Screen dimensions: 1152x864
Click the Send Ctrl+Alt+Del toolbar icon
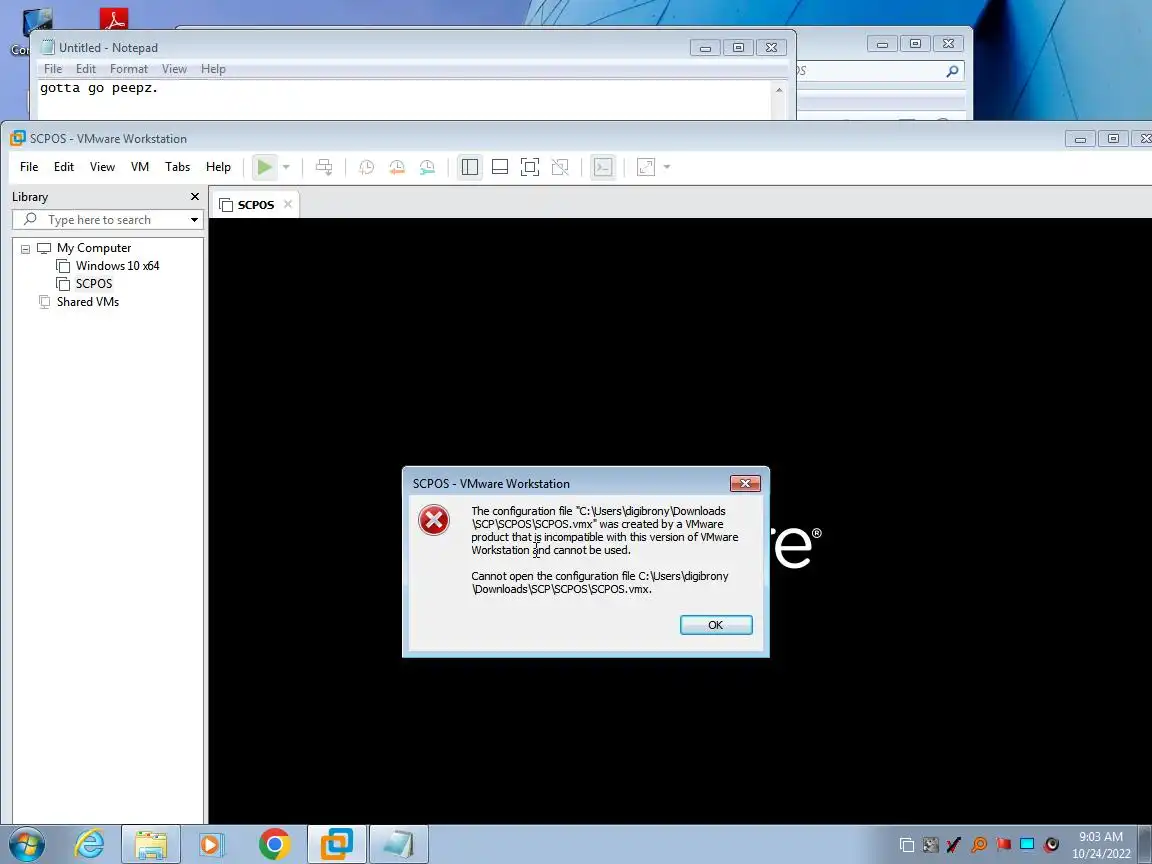324,168
